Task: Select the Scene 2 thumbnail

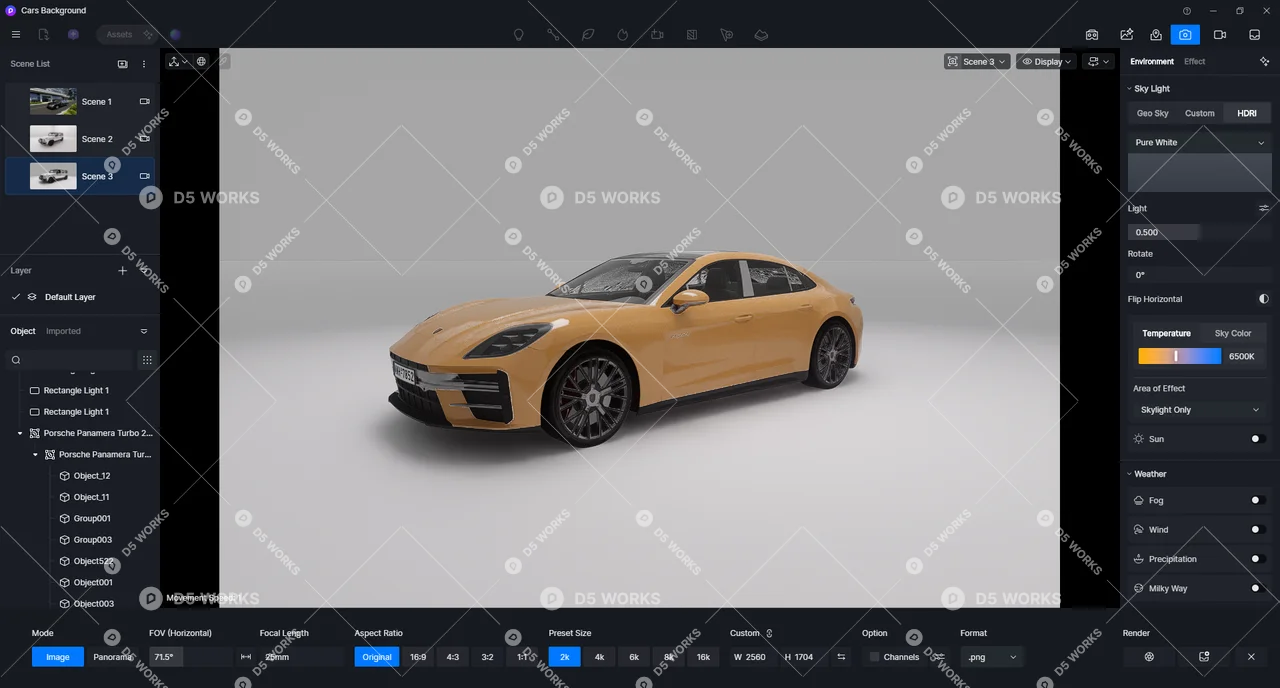Action: tap(53, 139)
